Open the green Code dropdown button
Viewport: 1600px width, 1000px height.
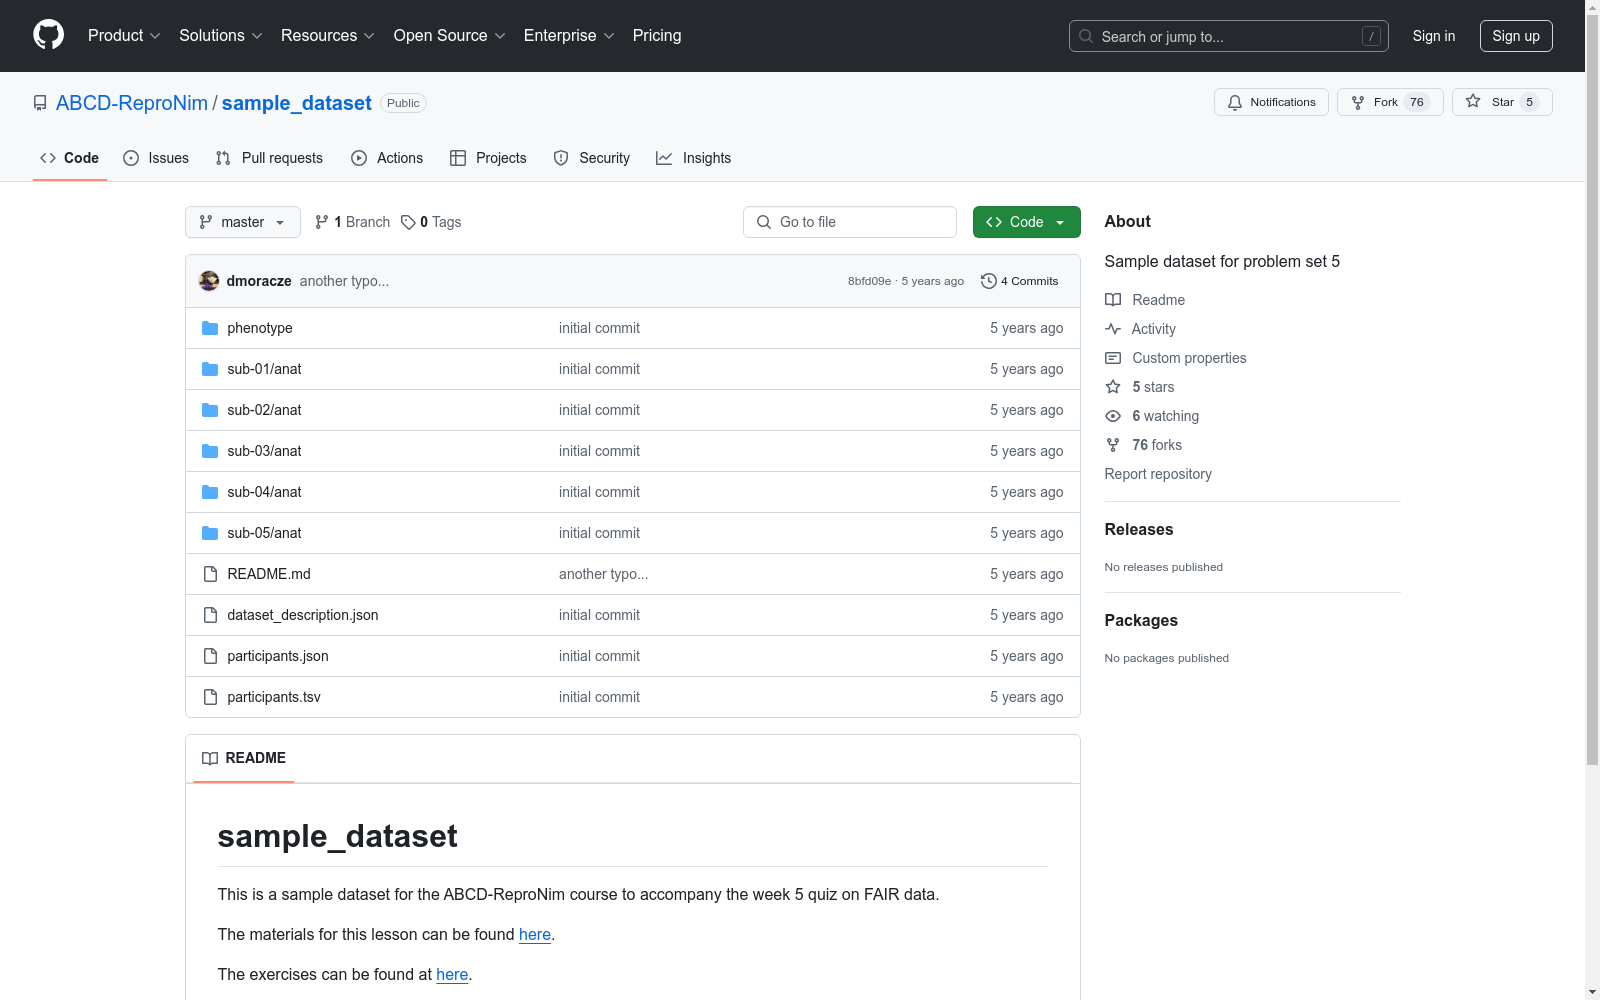[1026, 222]
